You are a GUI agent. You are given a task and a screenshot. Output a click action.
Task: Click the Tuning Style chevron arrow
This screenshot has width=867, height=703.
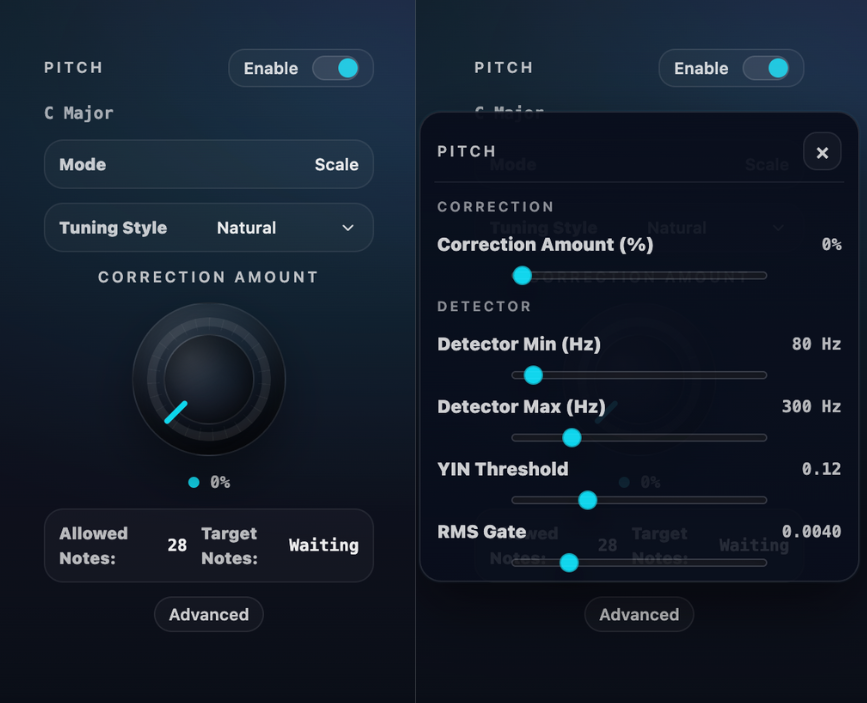click(x=347, y=227)
